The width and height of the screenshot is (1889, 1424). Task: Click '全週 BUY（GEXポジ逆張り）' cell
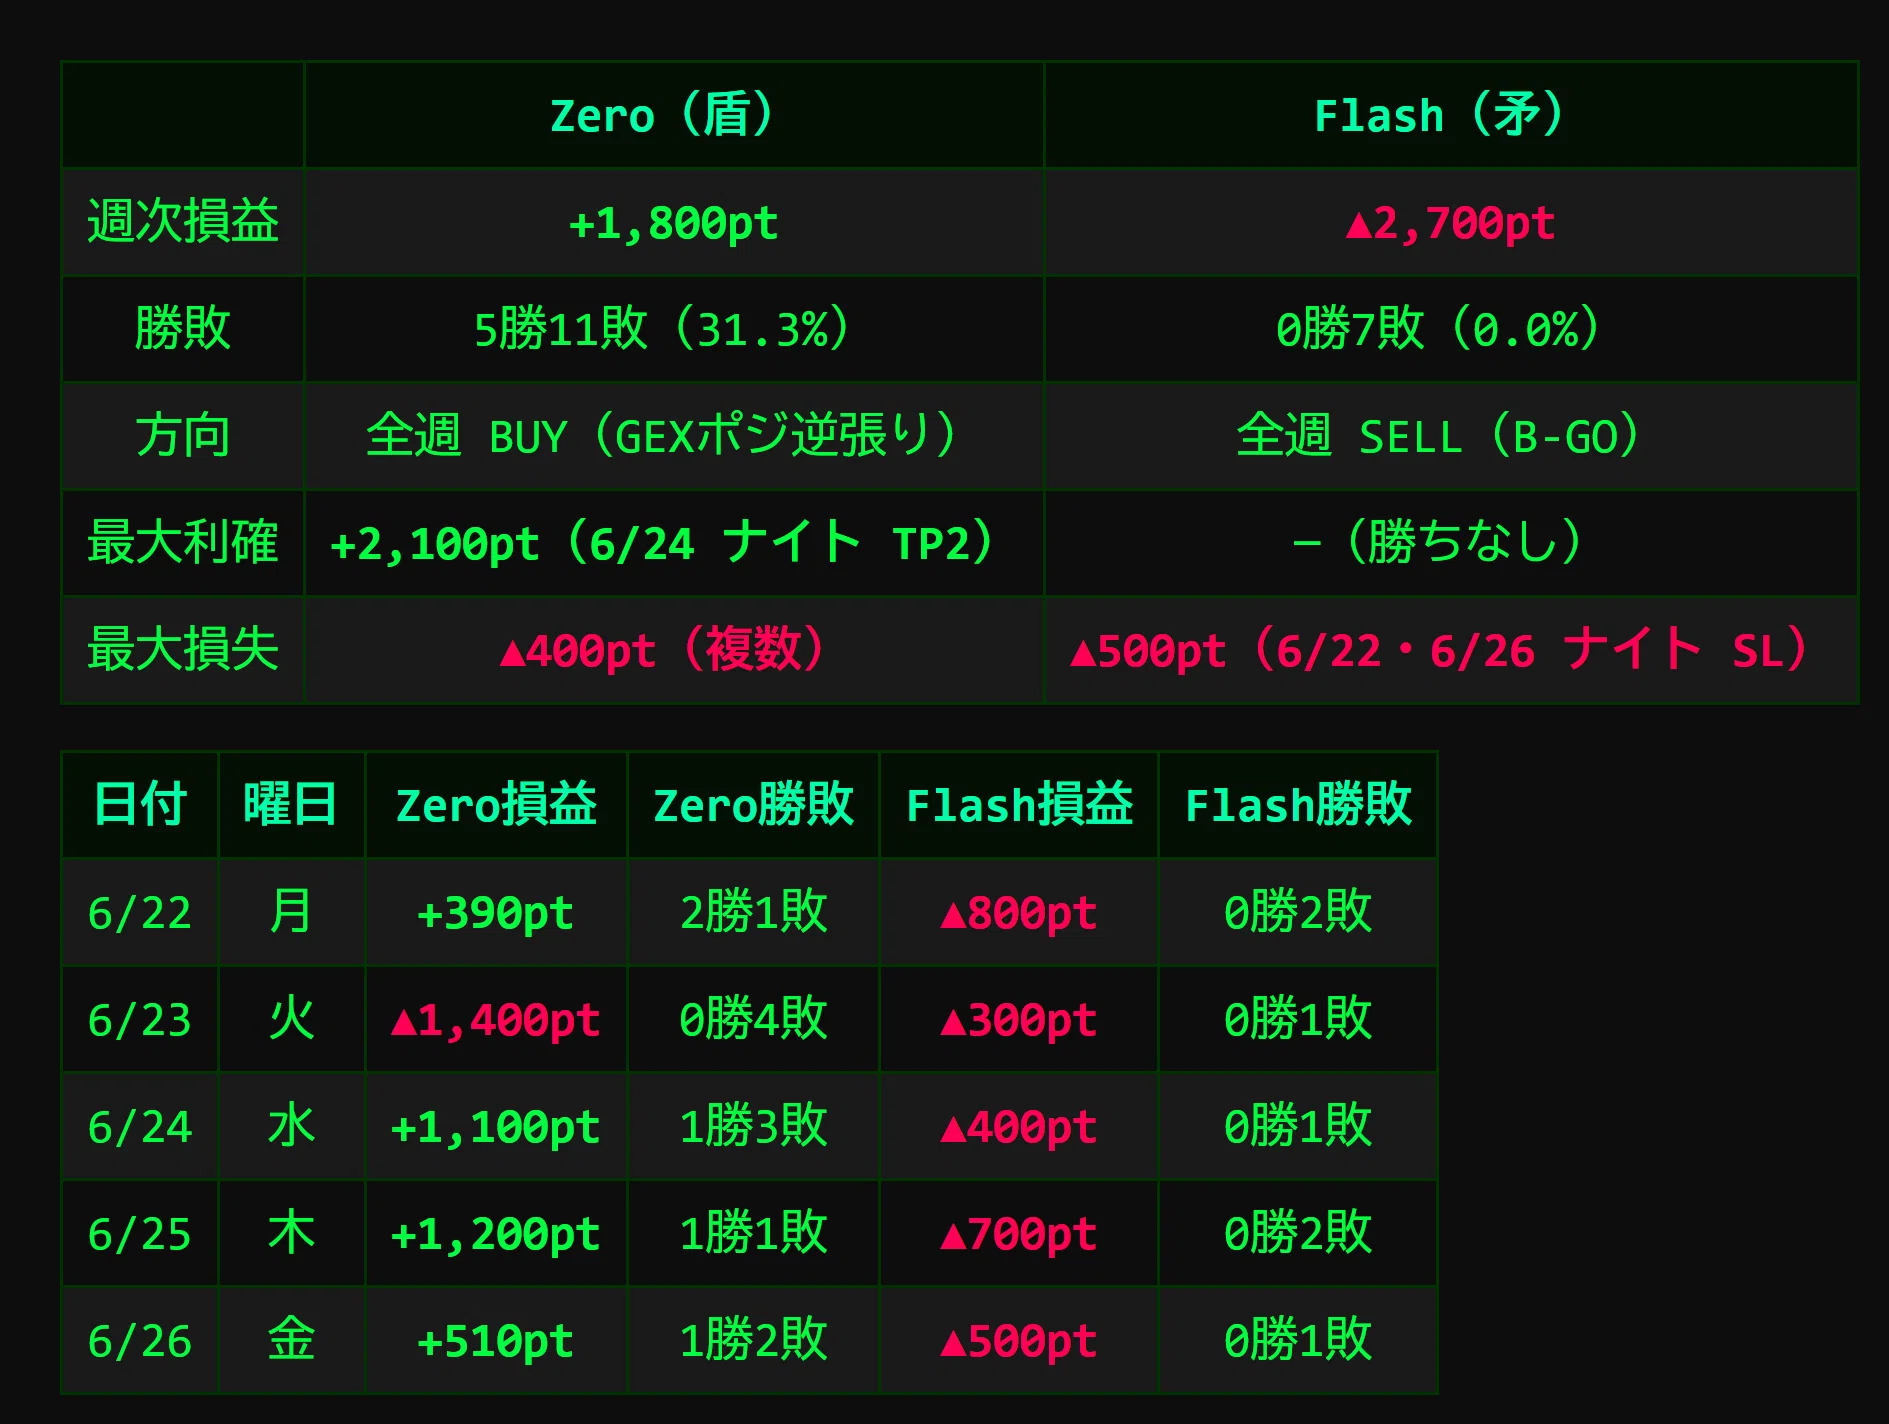(674, 436)
